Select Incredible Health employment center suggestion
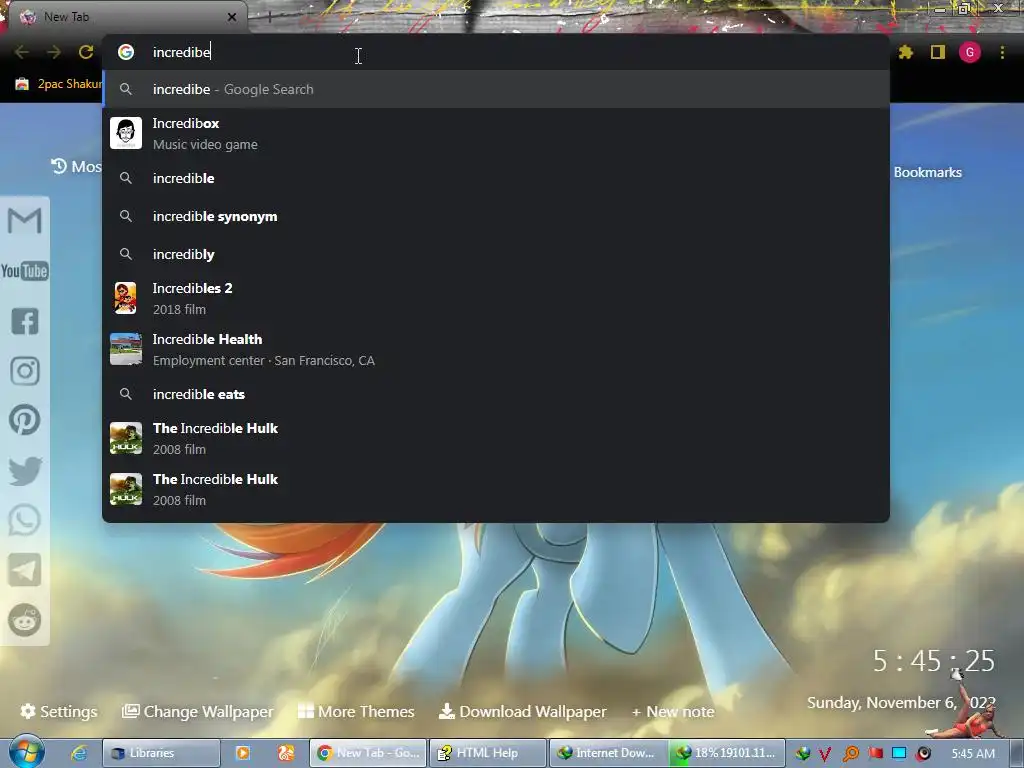The image size is (1024, 768). [x=496, y=349]
